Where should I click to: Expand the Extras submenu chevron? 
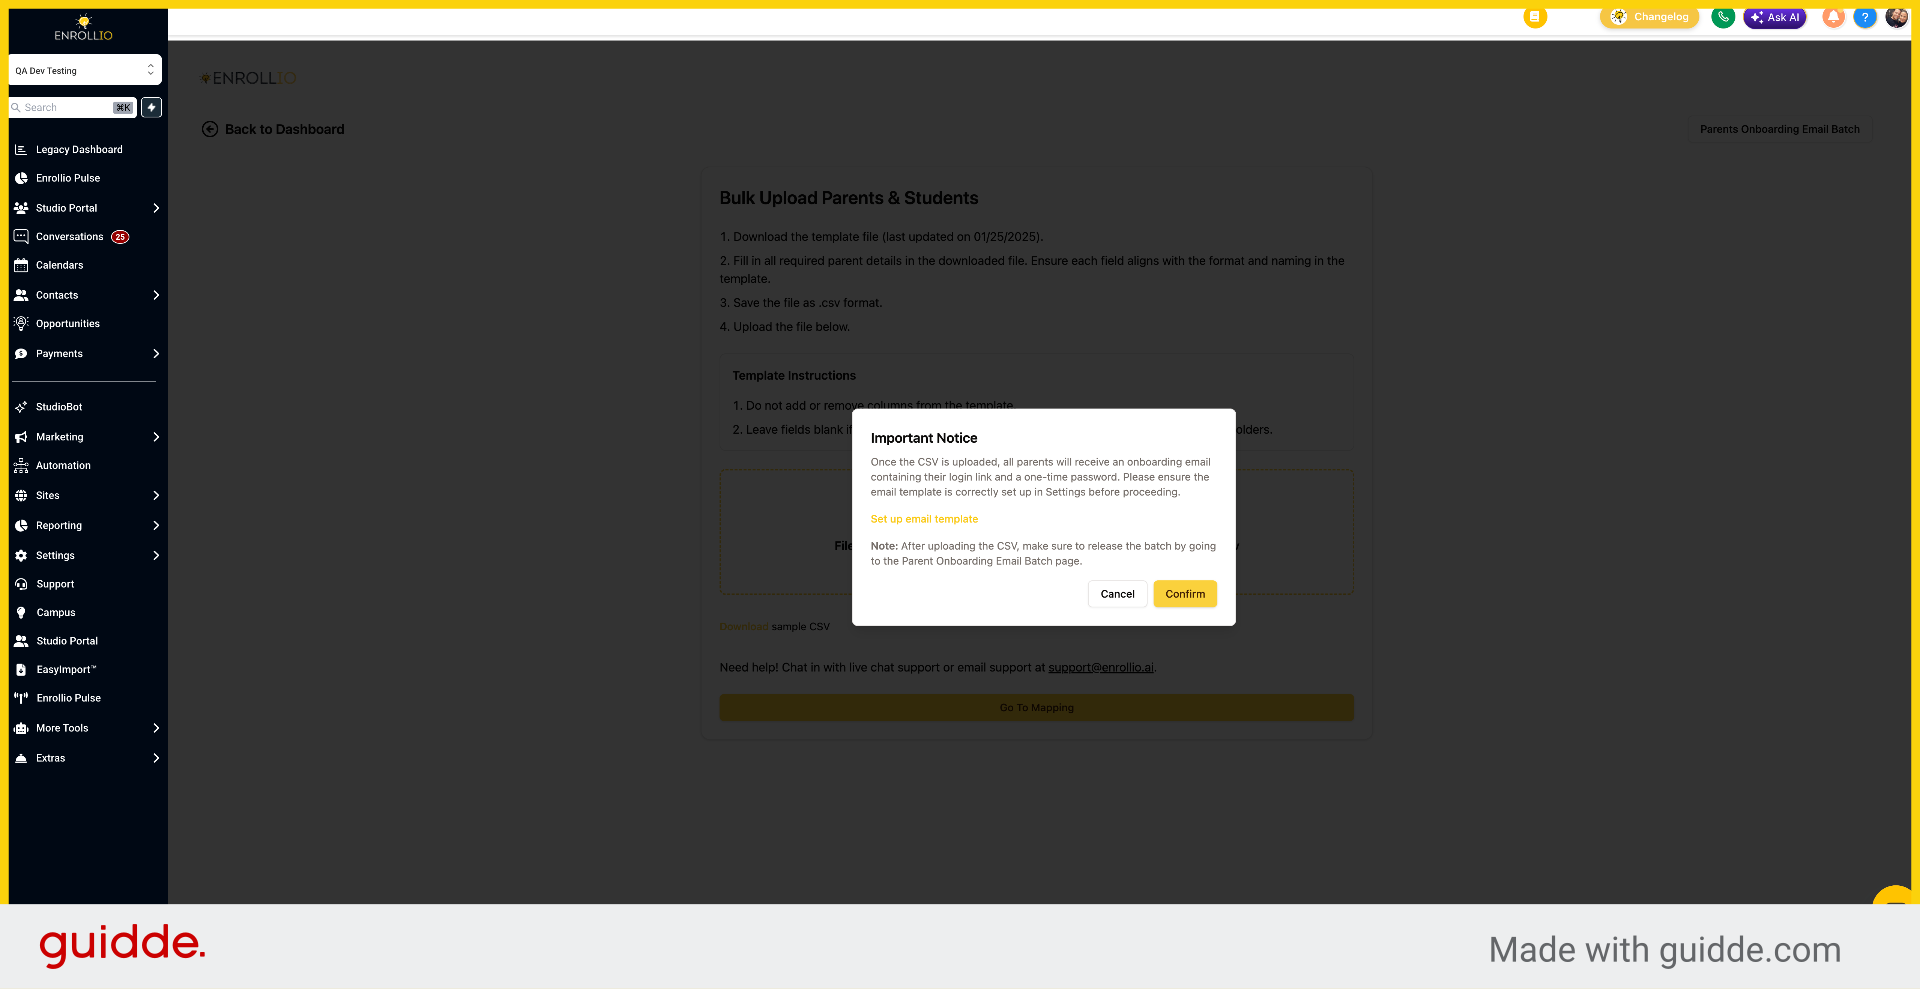pyautogui.click(x=156, y=758)
